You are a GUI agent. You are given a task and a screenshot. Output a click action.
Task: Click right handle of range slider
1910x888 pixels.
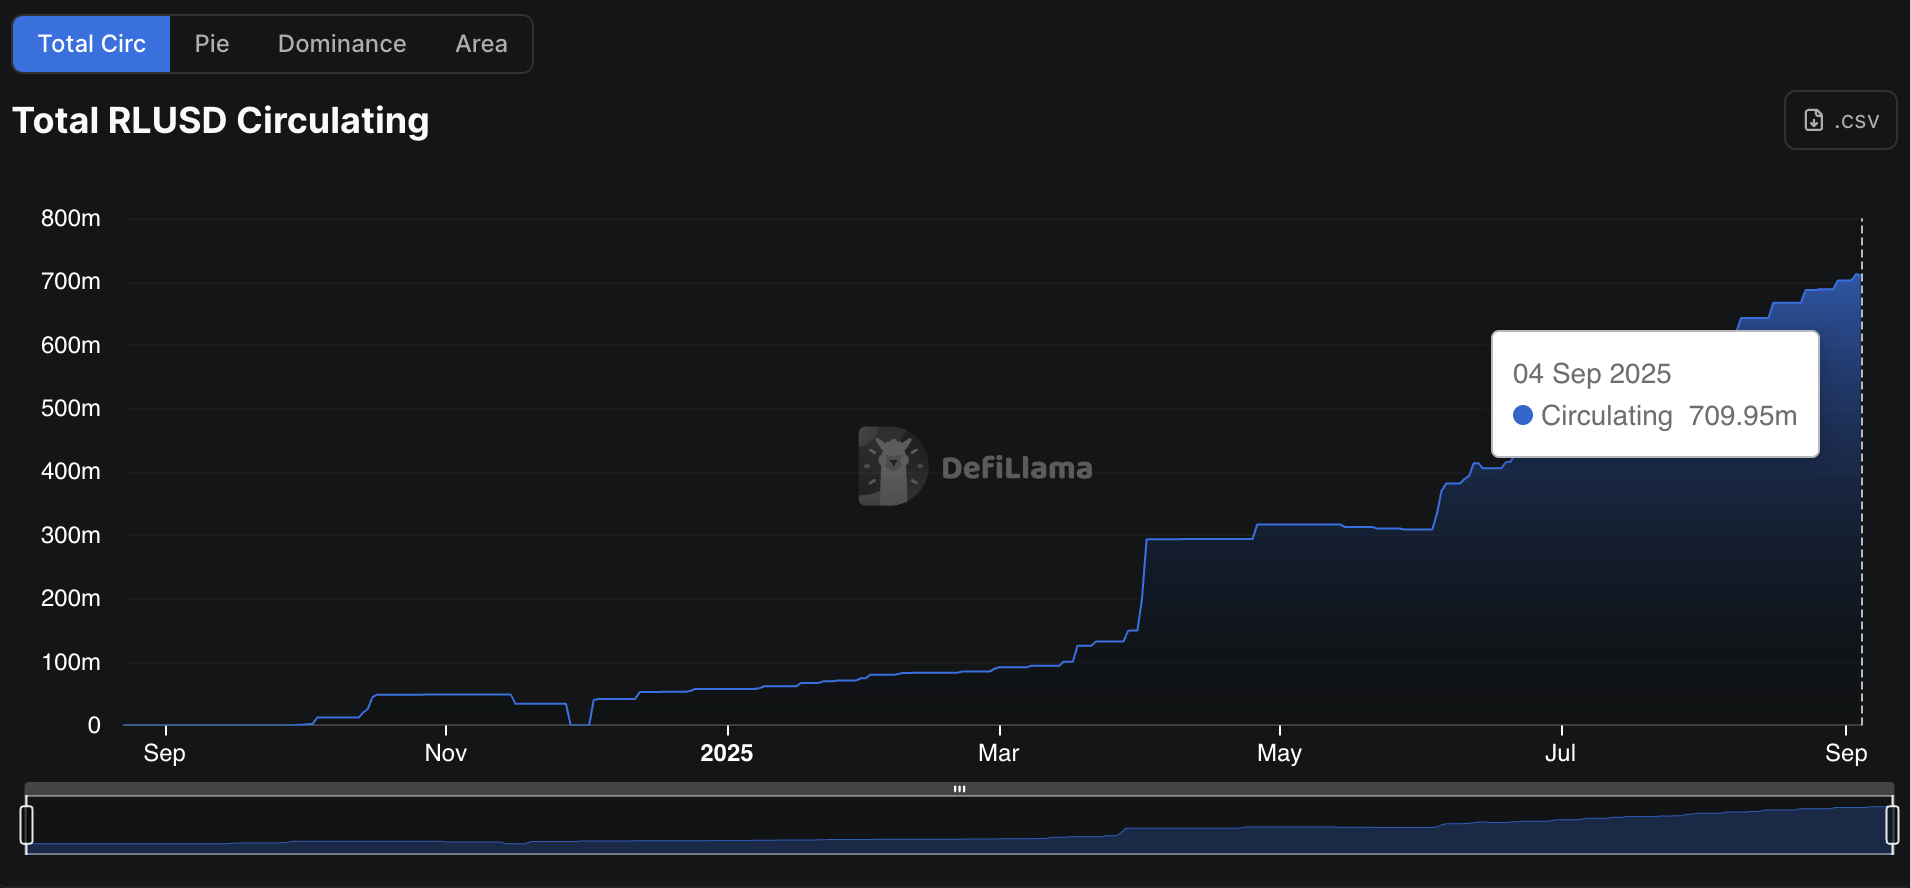(x=1891, y=825)
